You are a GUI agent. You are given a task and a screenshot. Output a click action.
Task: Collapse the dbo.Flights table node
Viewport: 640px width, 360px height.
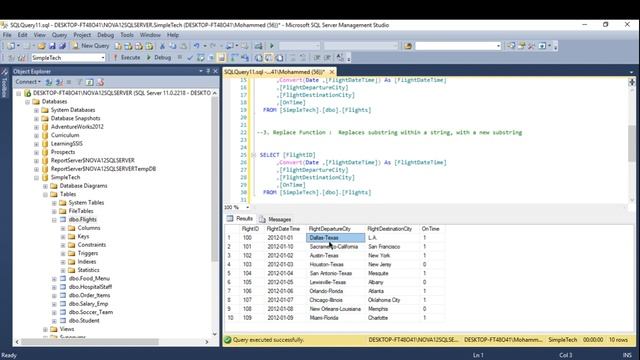click(x=54, y=220)
